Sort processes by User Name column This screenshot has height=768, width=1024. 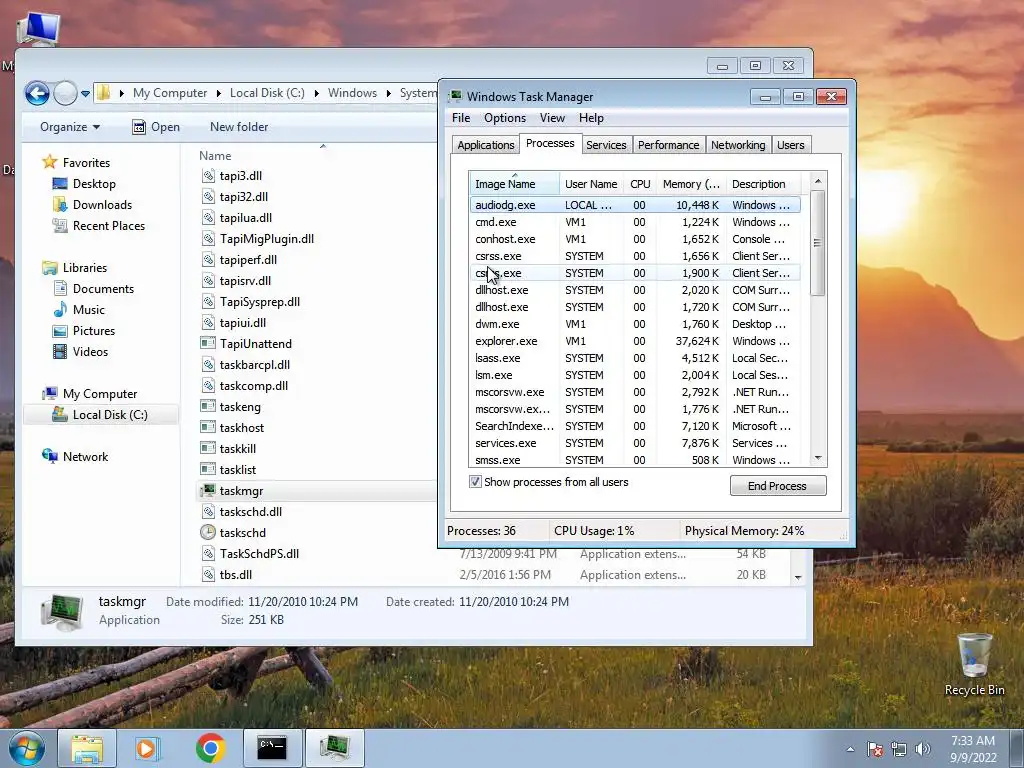pos(591,184)
